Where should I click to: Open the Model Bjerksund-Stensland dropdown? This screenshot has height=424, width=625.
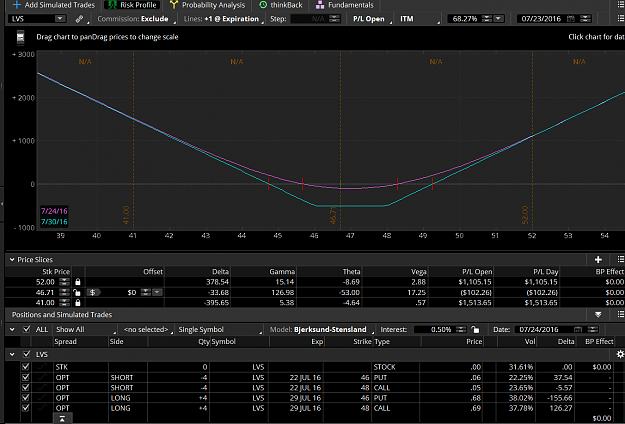[322, 330]
